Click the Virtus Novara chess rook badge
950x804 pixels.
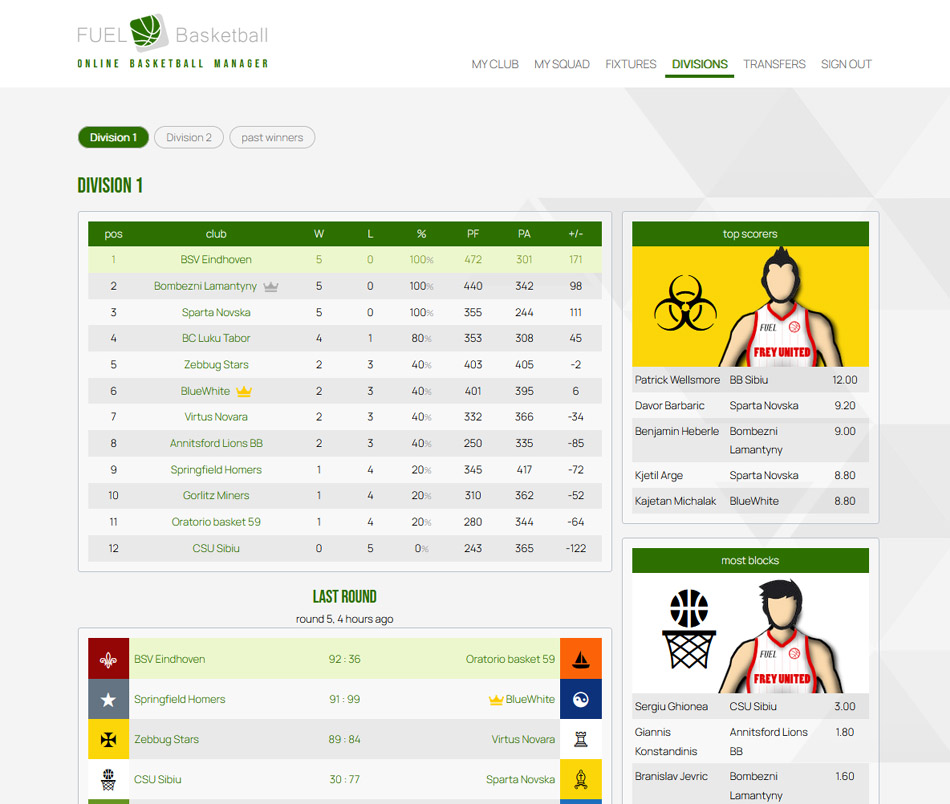click(580, 739)
